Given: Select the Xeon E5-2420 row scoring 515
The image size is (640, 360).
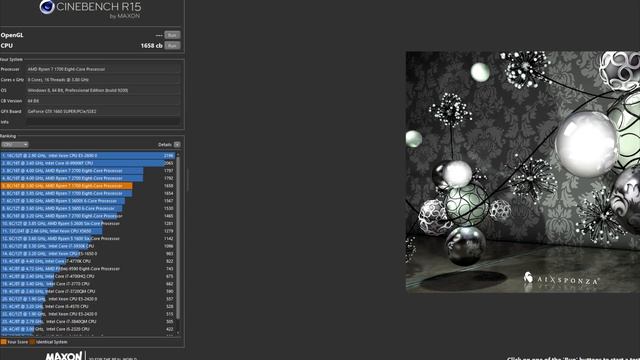Looking at the screenshot, I should pyautogui.click(x=88, y=314).
